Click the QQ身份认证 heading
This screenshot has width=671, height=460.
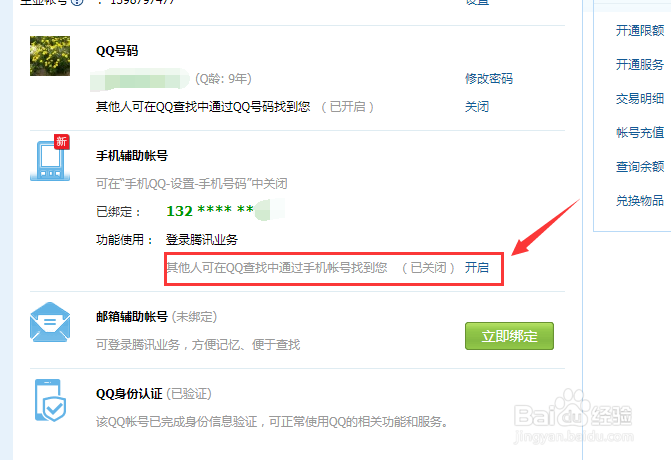pyautogui.click(x=129, y=394)
